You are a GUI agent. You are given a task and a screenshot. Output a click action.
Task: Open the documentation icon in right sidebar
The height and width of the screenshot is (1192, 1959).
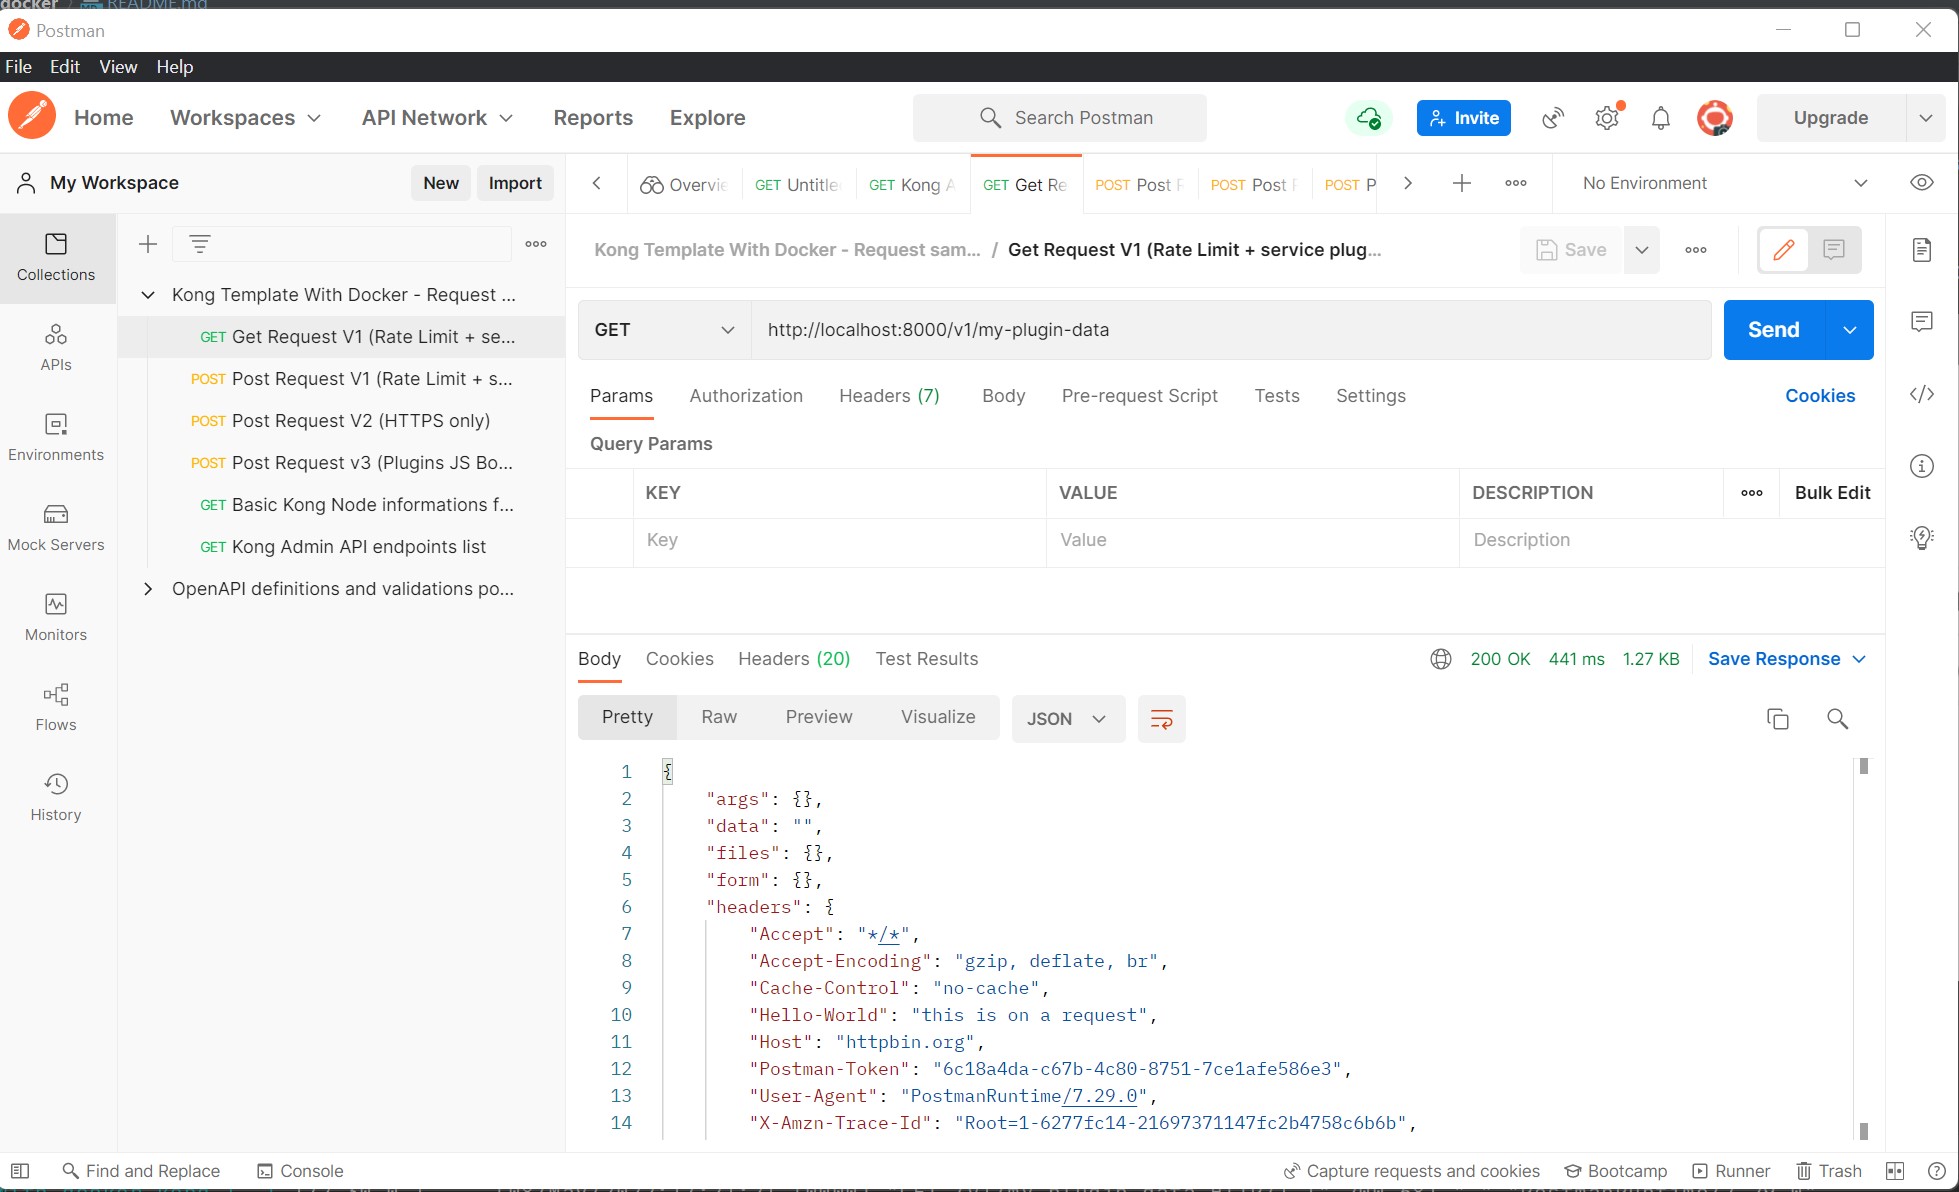(x=1922, y=250)
